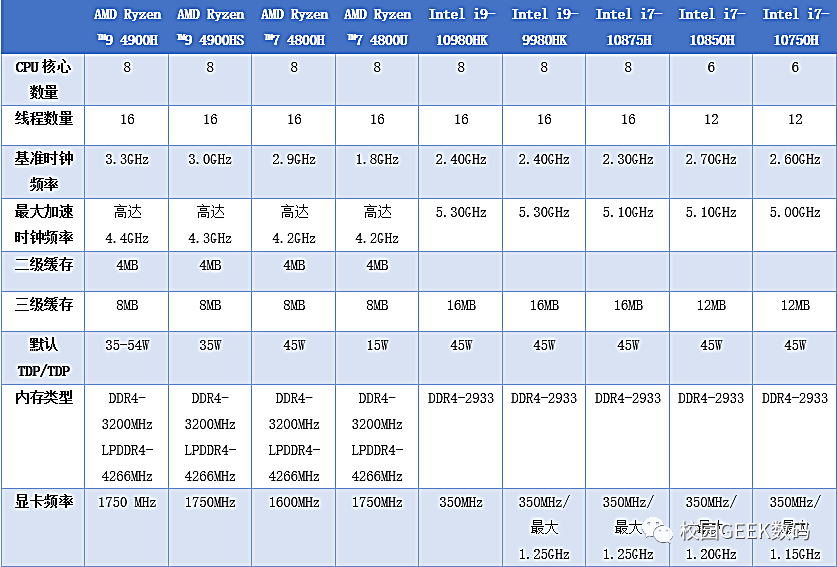The width and height of the screenshot is (837, 567).
Task: Select the 三级缓存 row label
Action: point(43,311)
